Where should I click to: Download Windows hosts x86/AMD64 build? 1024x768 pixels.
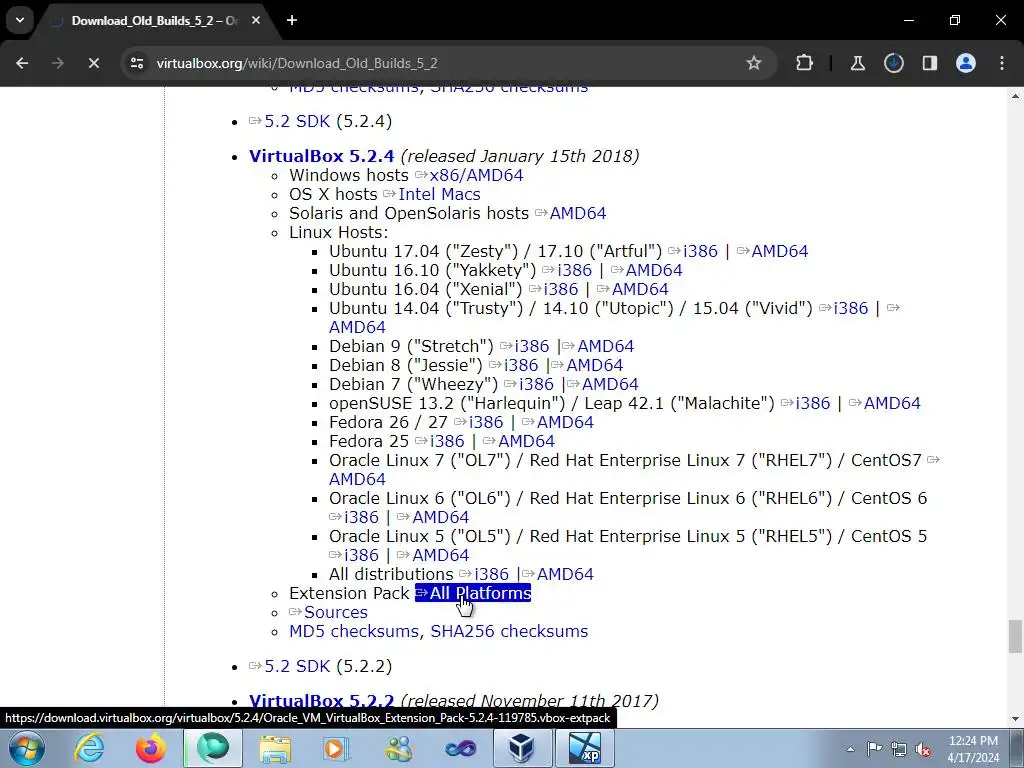click(476, 176)
